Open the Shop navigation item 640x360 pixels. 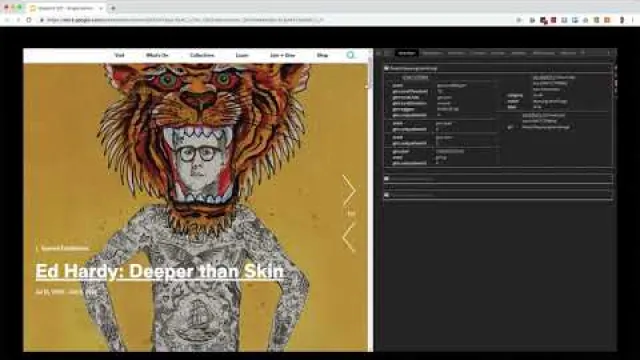(x=322, y=55)
